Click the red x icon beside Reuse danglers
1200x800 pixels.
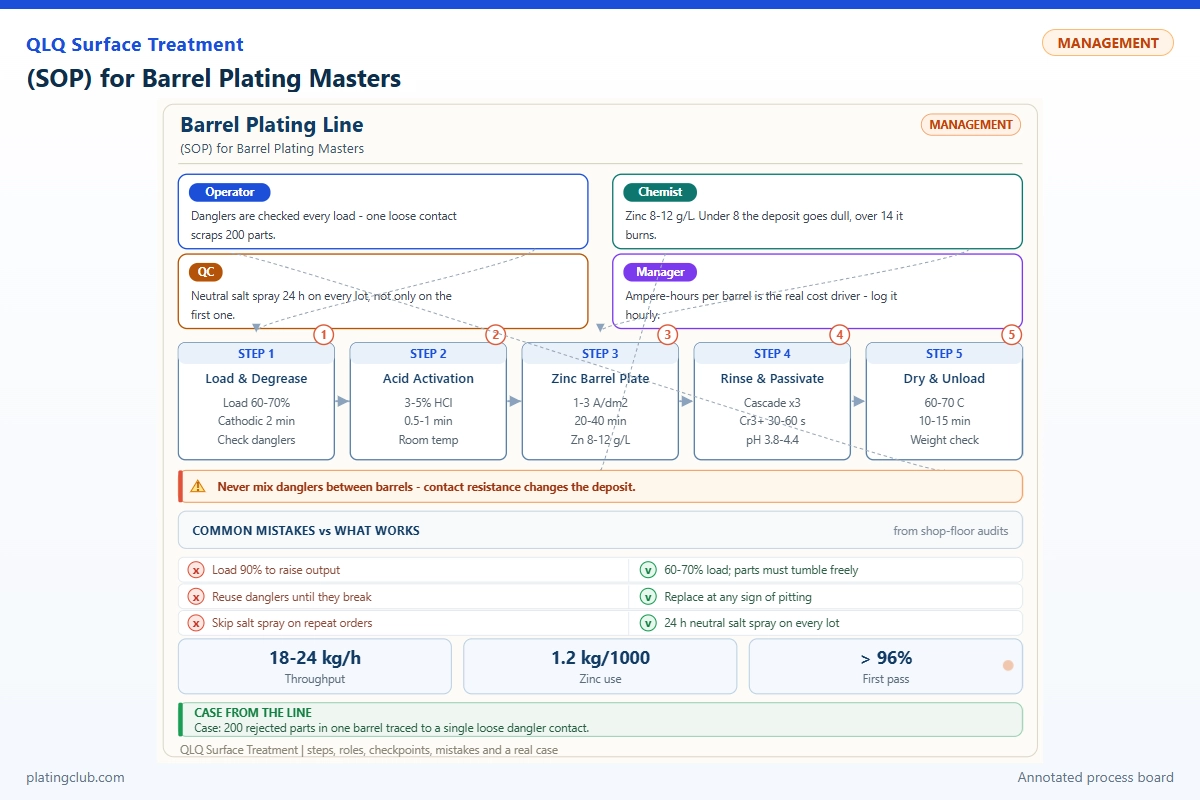pyautogui.click(x=197, y=597)
